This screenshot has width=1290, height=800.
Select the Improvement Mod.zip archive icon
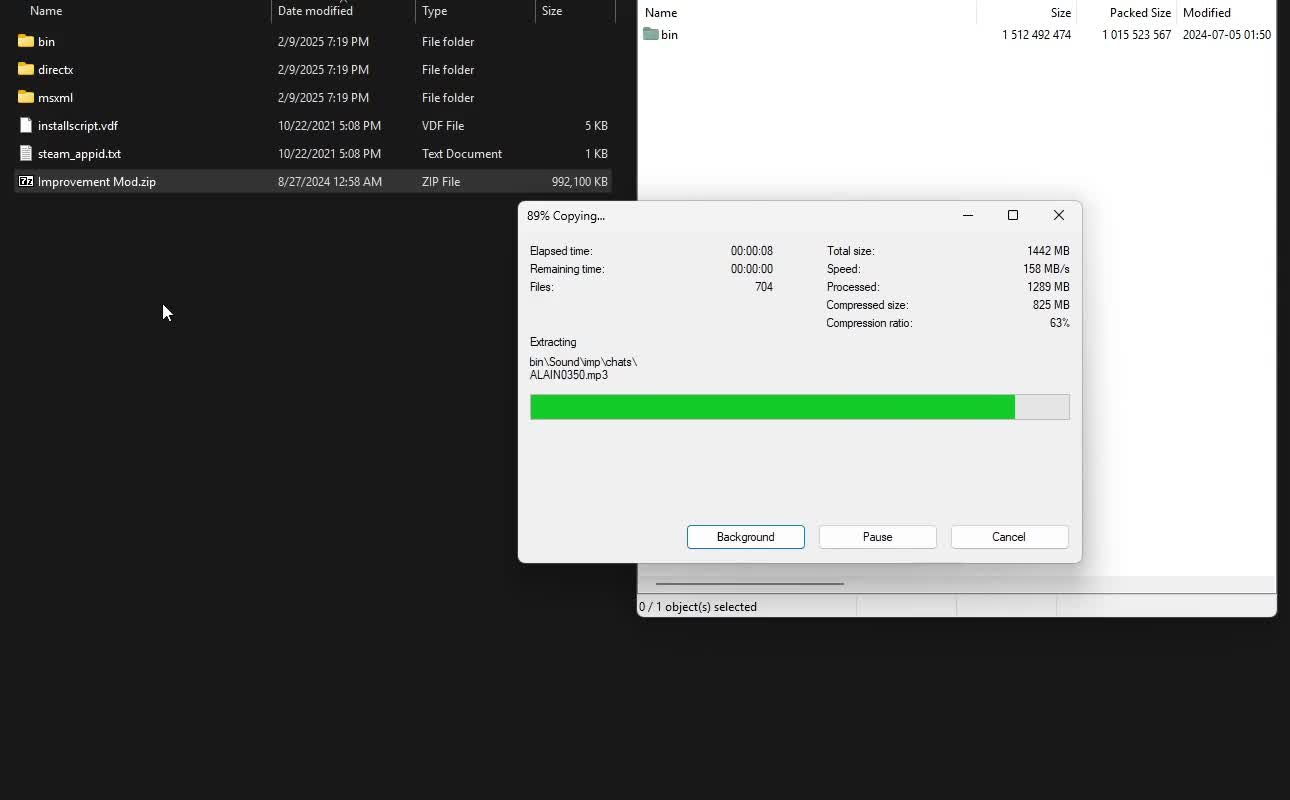(x=25, y=181)
